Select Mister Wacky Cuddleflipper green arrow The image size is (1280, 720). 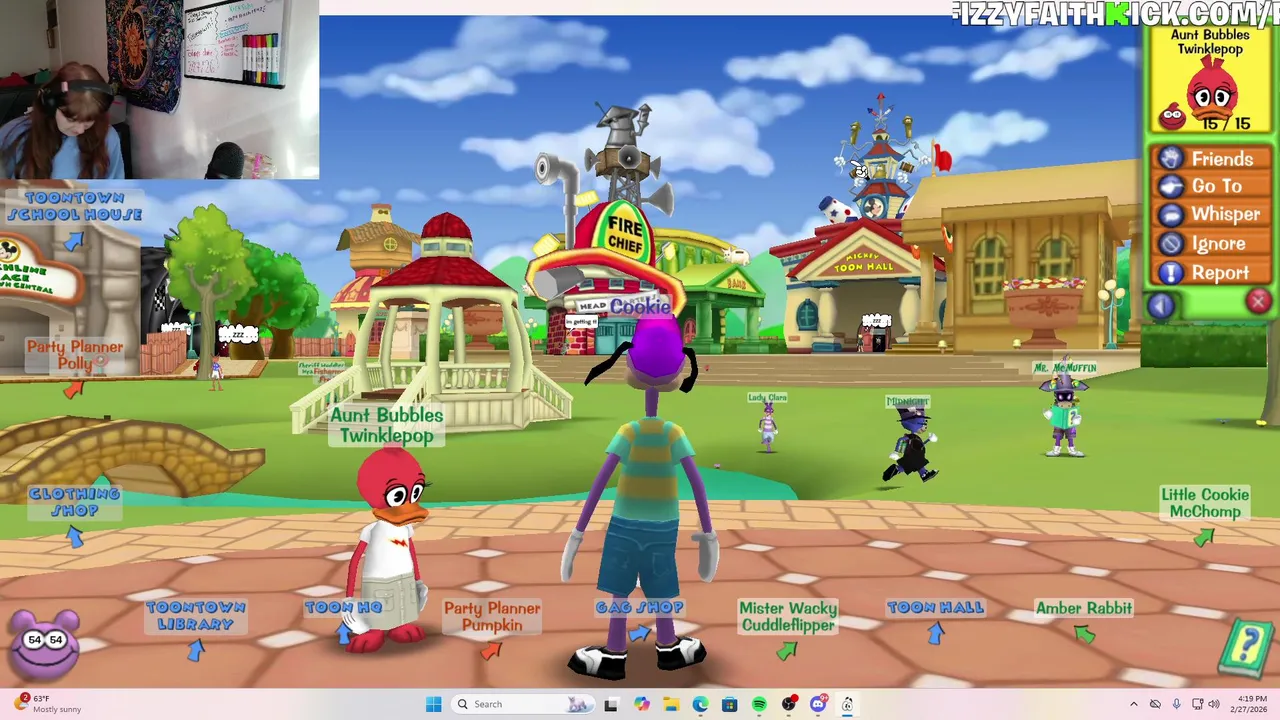click(x=786, y=651)
